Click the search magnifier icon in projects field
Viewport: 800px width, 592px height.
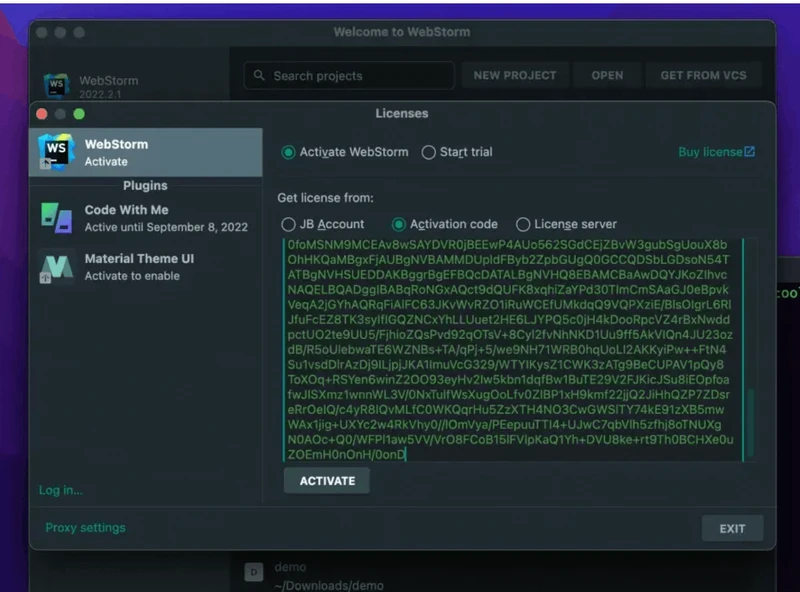259,76
